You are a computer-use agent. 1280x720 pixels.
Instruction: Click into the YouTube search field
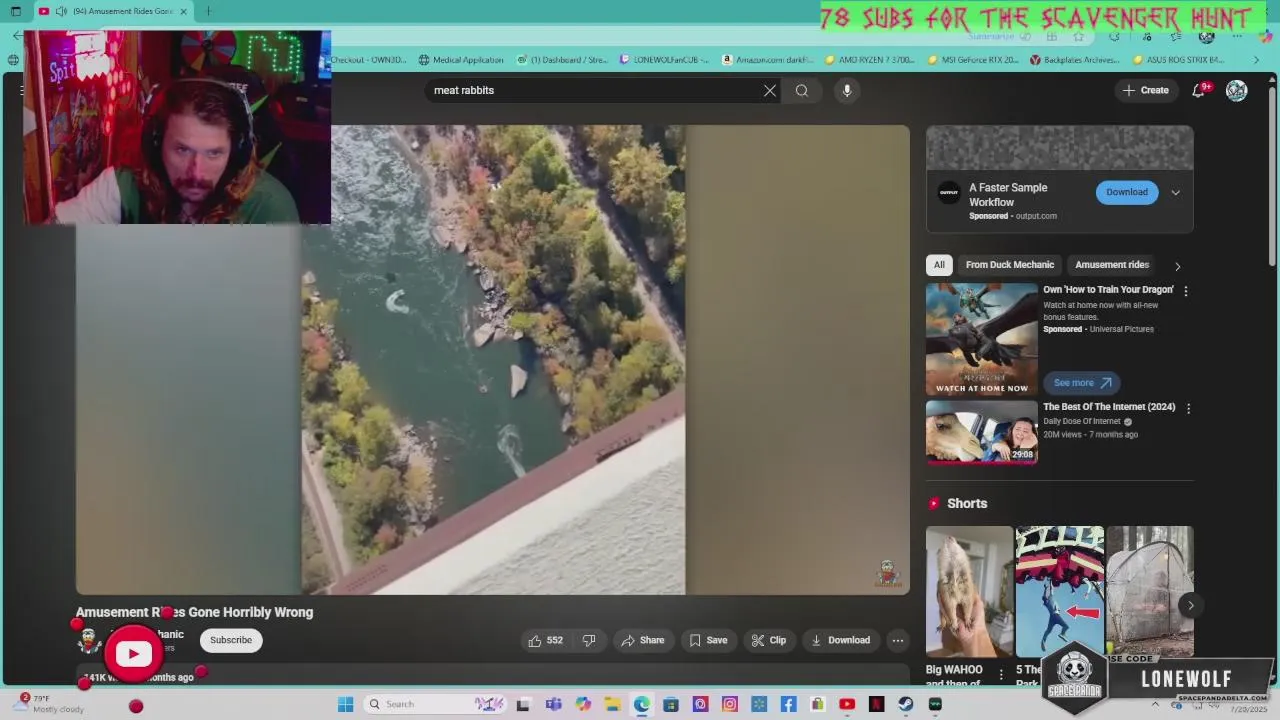(595, 90)
